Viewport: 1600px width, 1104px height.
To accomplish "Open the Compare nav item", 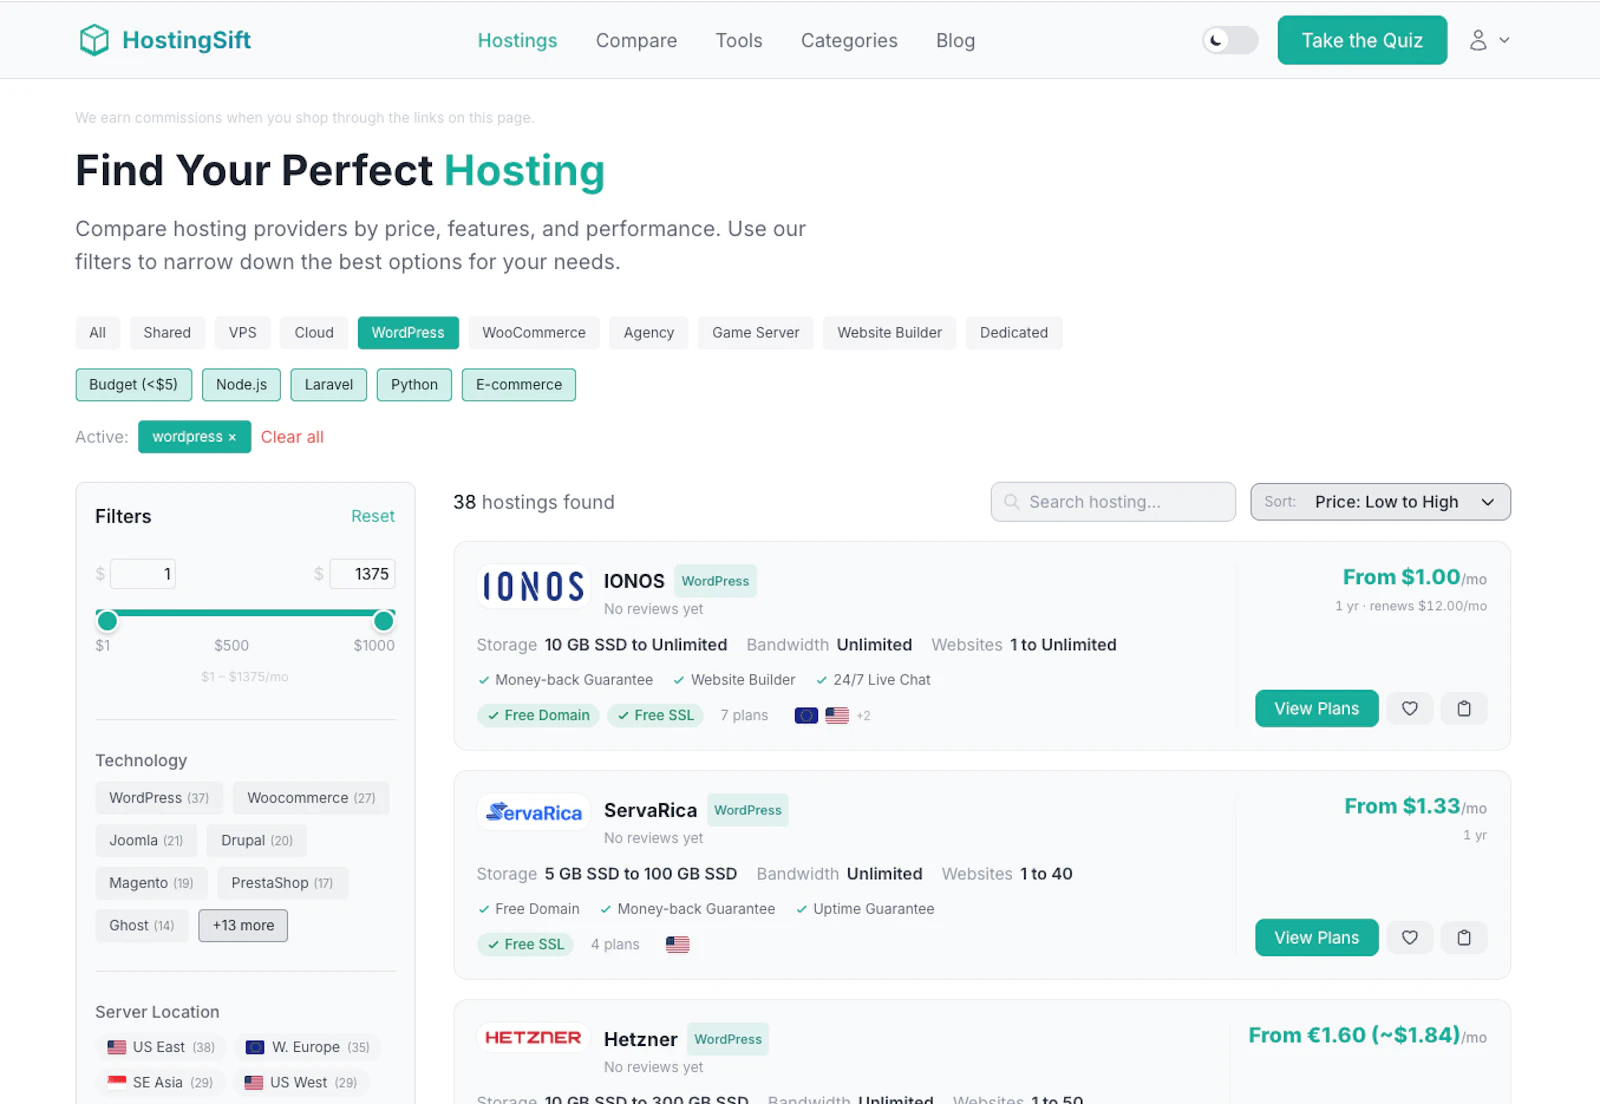I will coord(636,40).
